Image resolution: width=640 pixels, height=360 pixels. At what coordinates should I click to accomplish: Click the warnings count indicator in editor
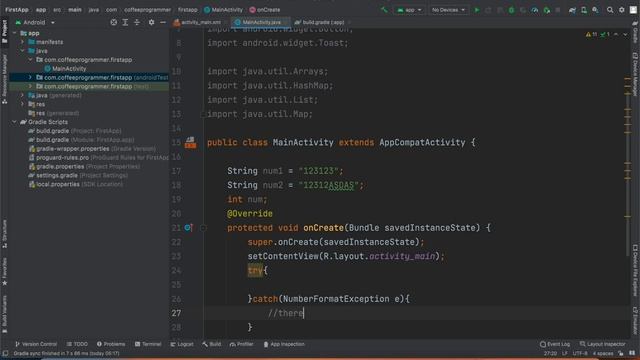tap(591, 35)
